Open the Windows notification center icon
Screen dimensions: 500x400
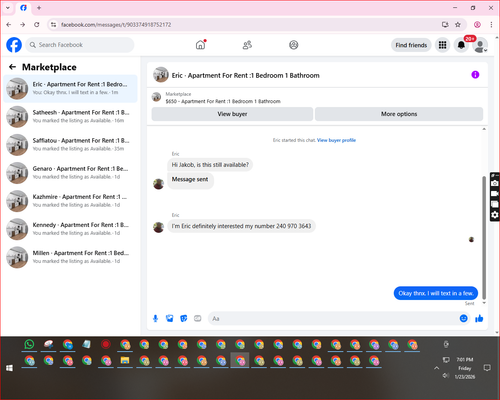click(487, 368)
